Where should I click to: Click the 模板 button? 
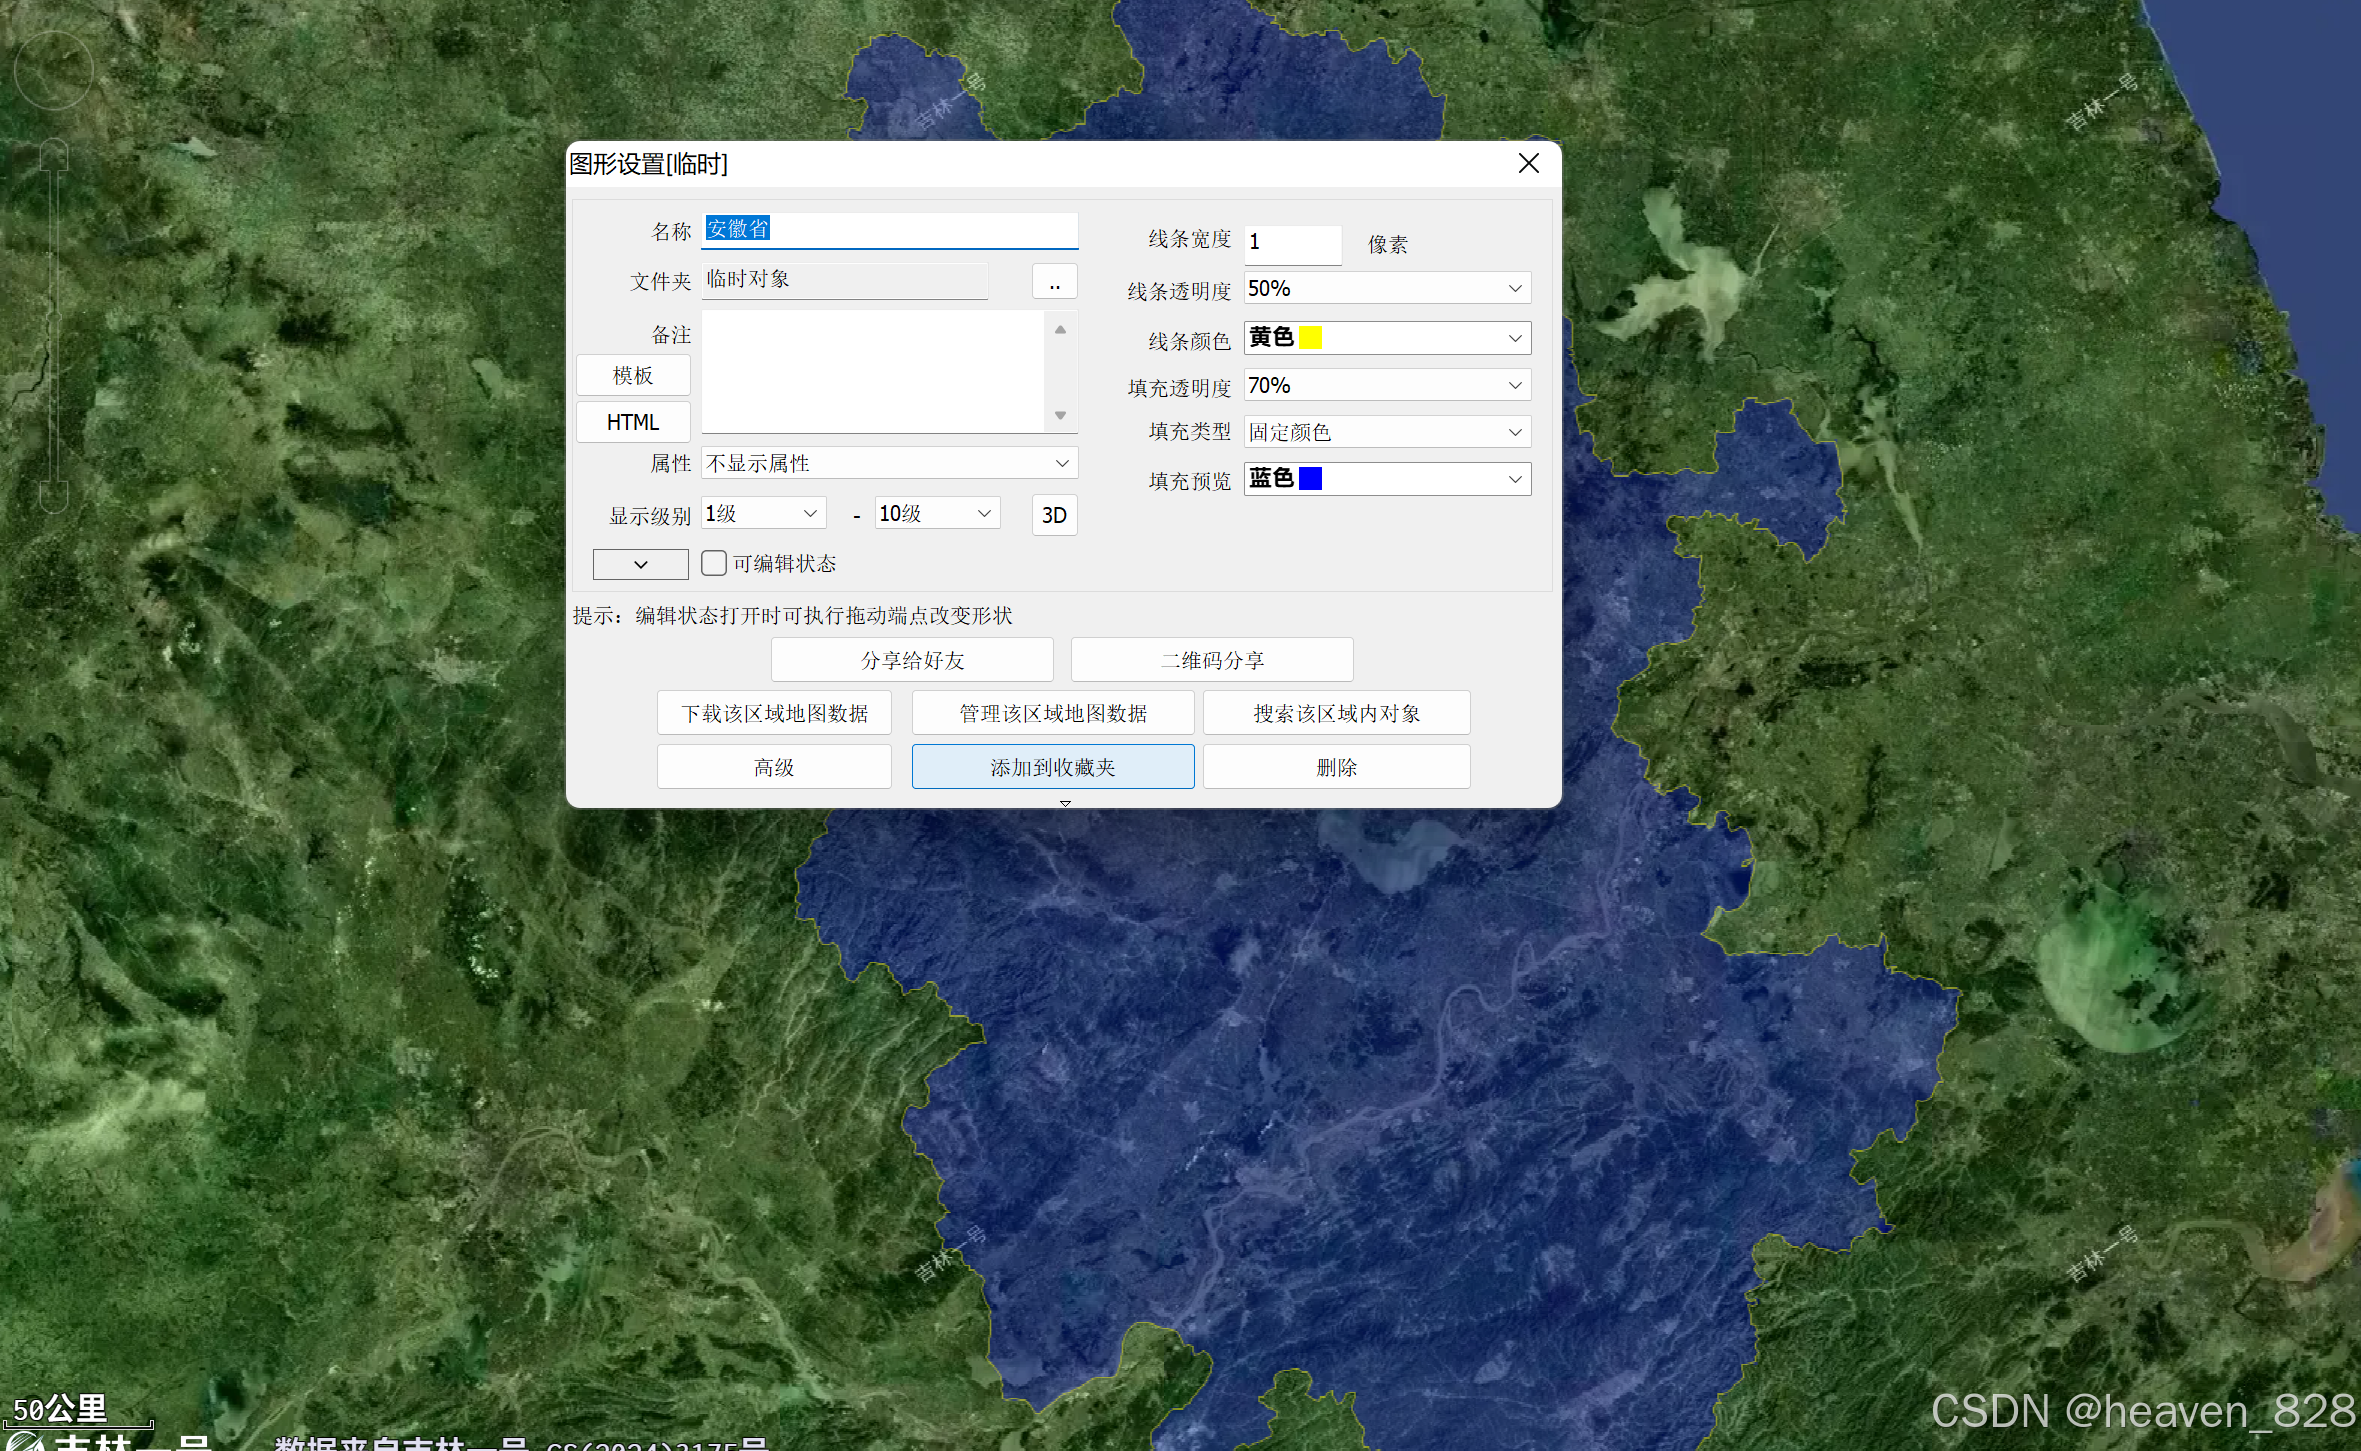pyautogui.click(x=633, y=376)
